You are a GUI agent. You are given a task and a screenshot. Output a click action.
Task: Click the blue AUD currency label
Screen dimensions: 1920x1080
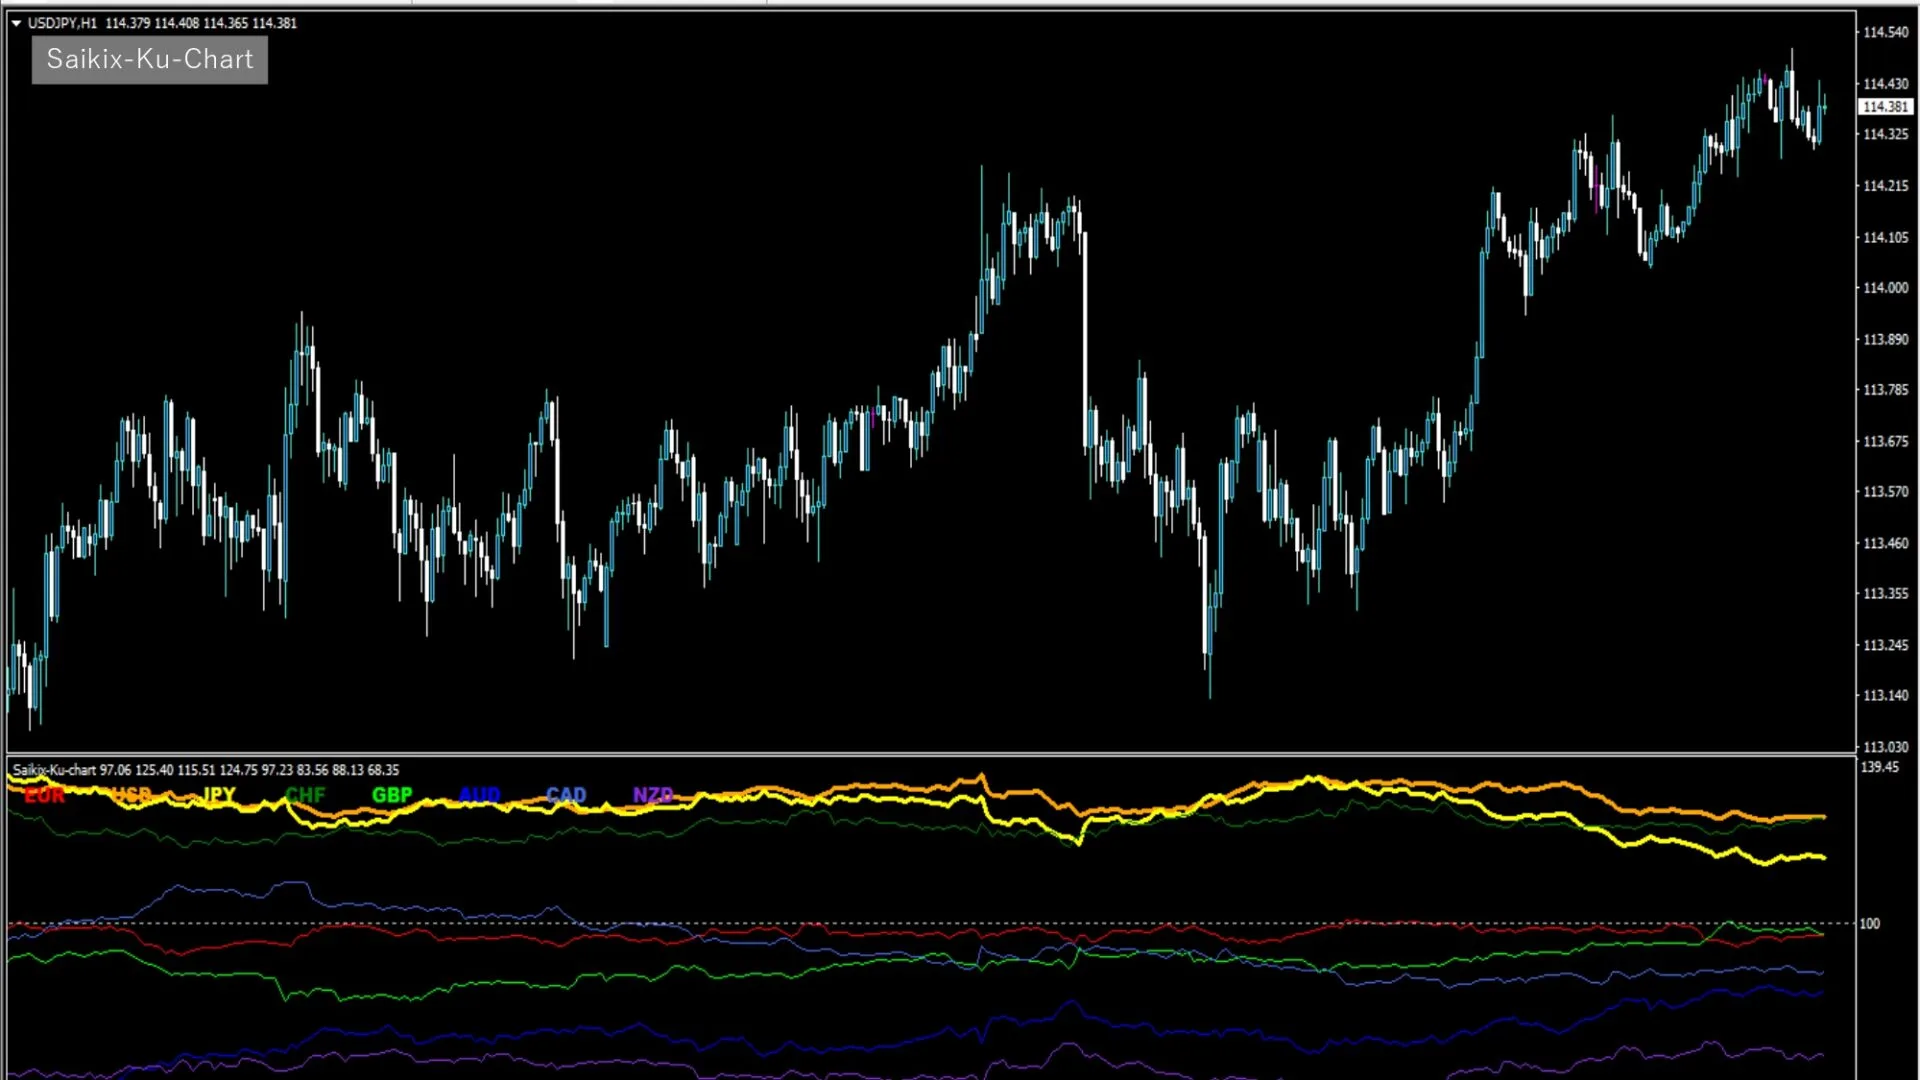pyautogui.click(x=479, y=796)
